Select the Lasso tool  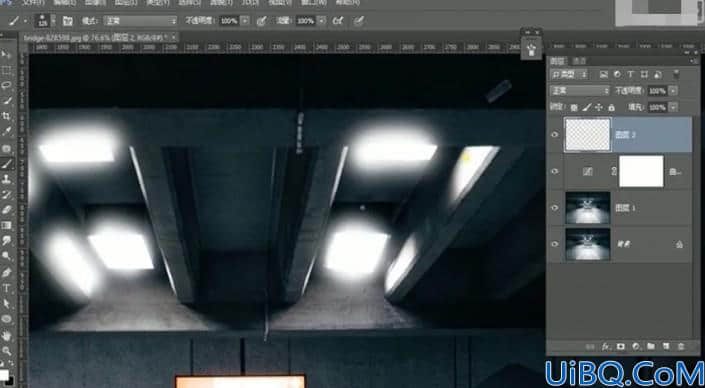[x=6, y=85]
